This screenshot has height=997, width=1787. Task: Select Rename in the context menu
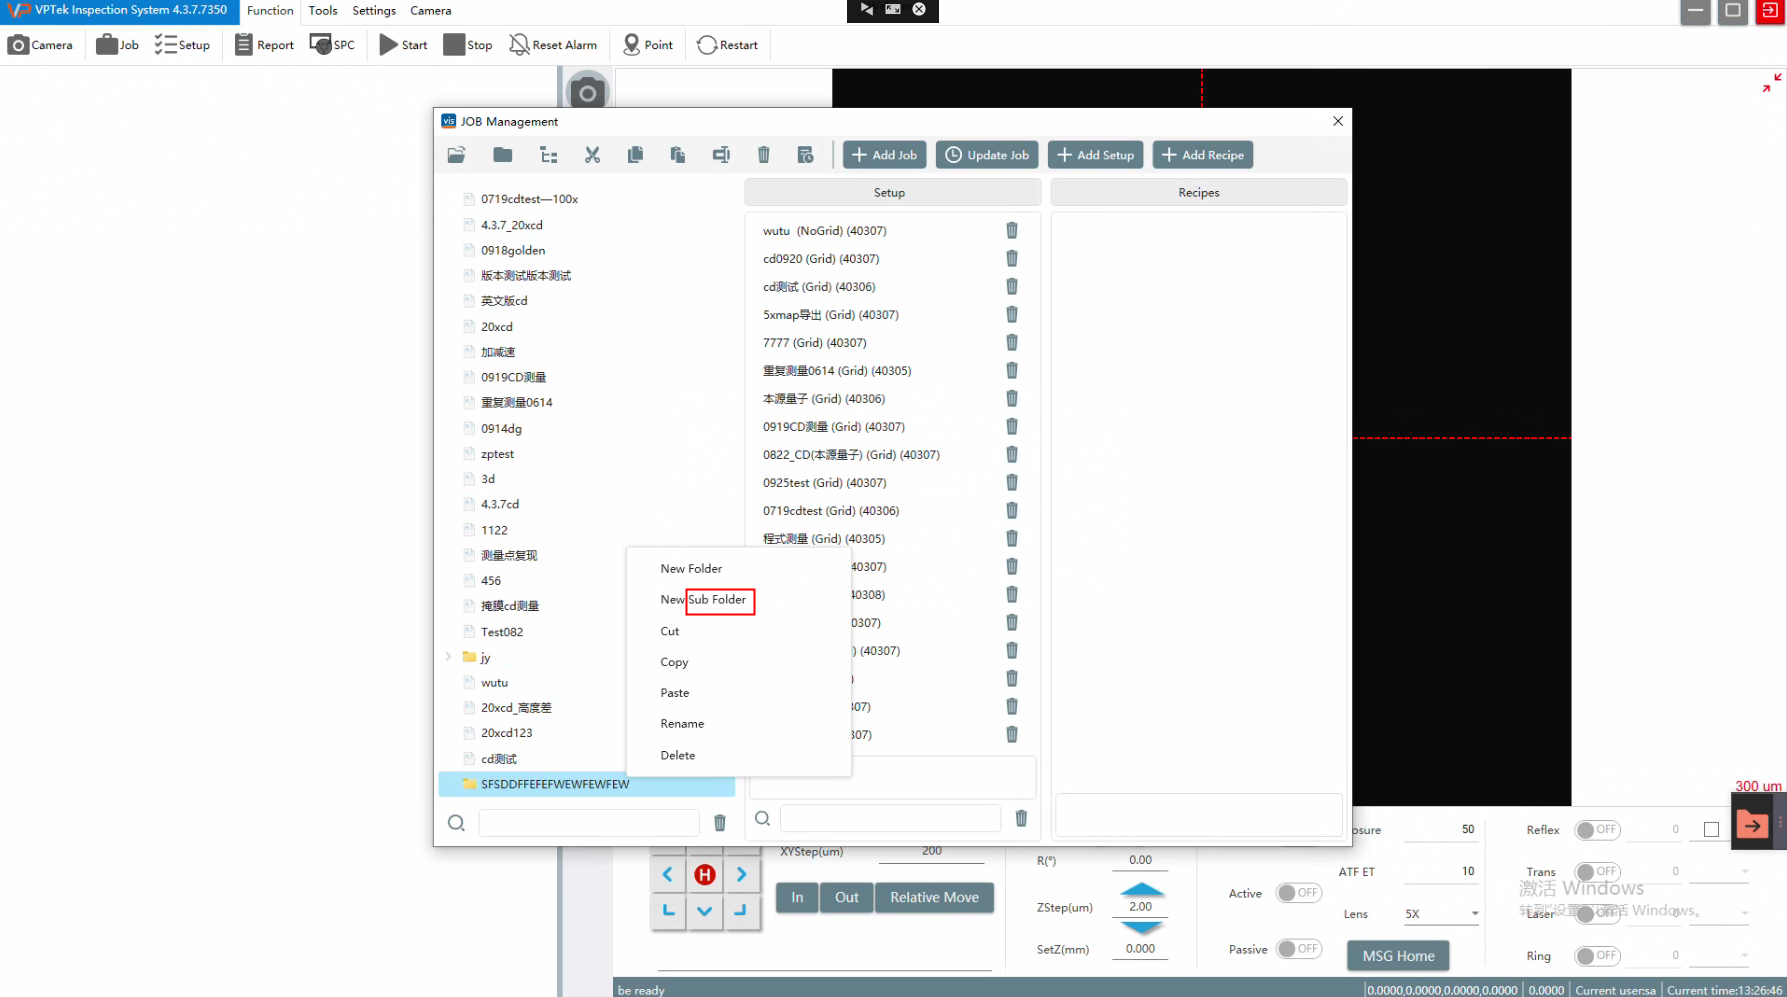tap(682, 724)
